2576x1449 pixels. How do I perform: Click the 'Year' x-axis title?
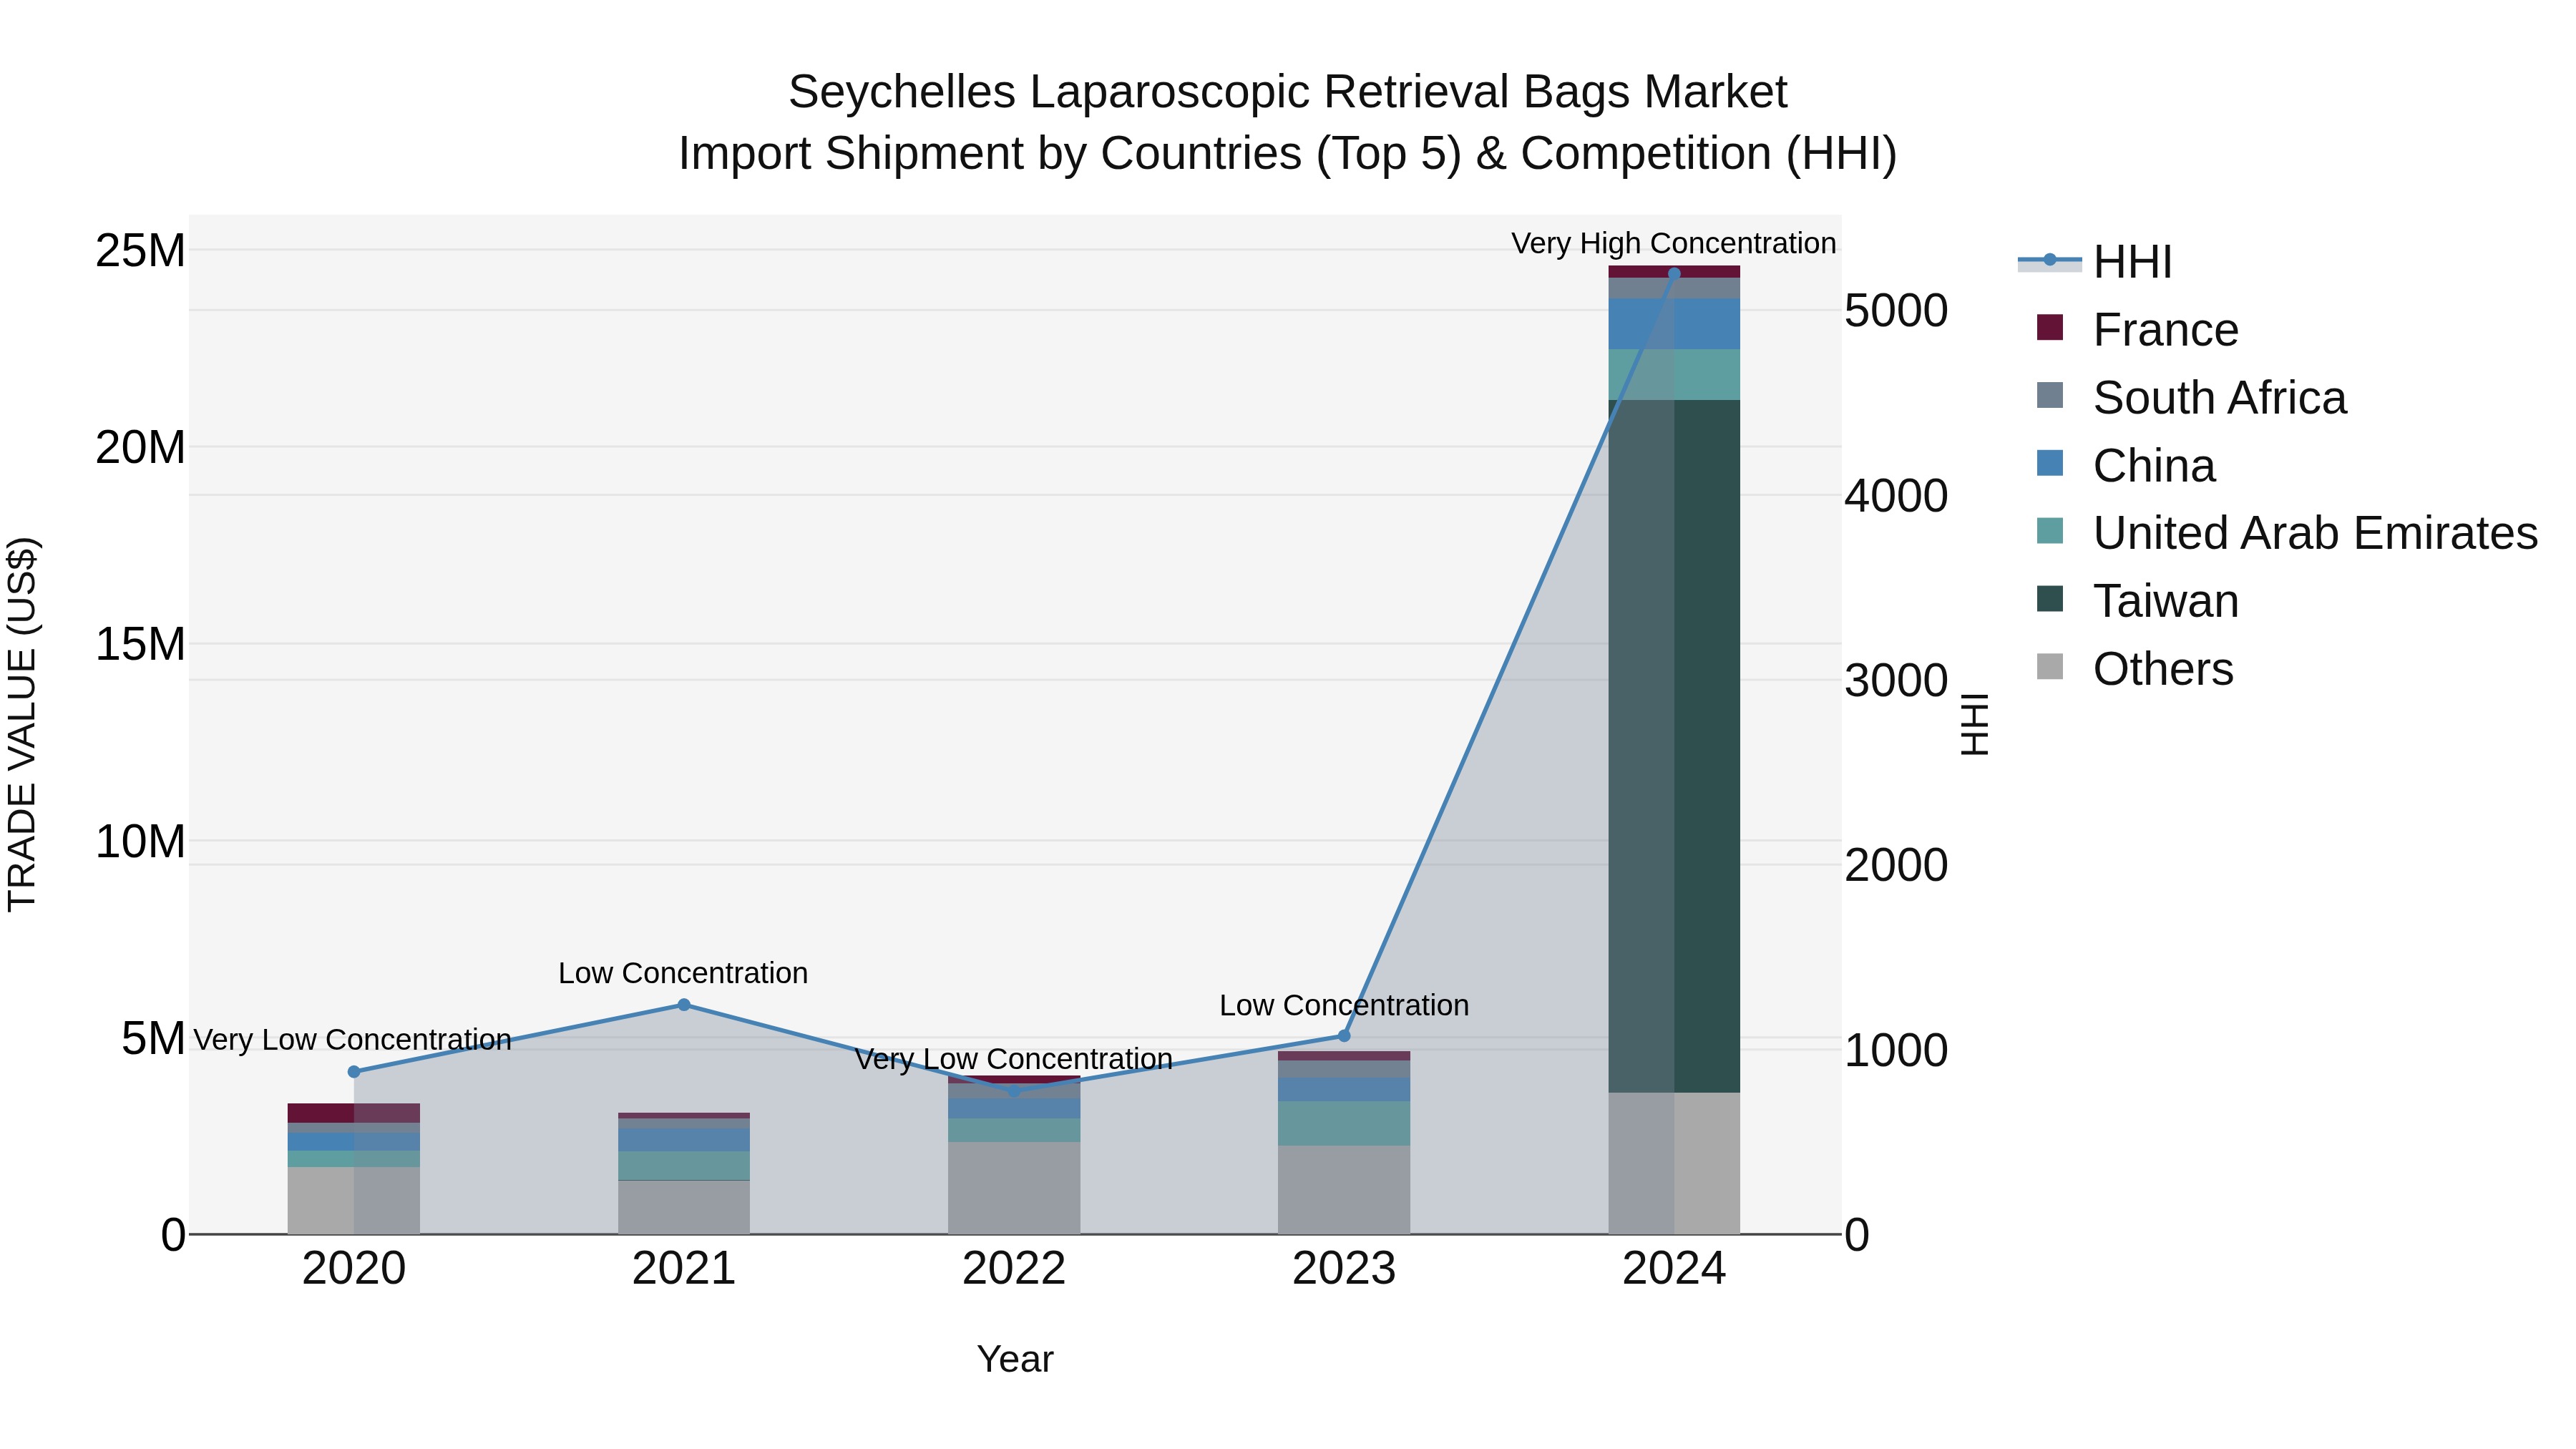coord(1015,1360)
